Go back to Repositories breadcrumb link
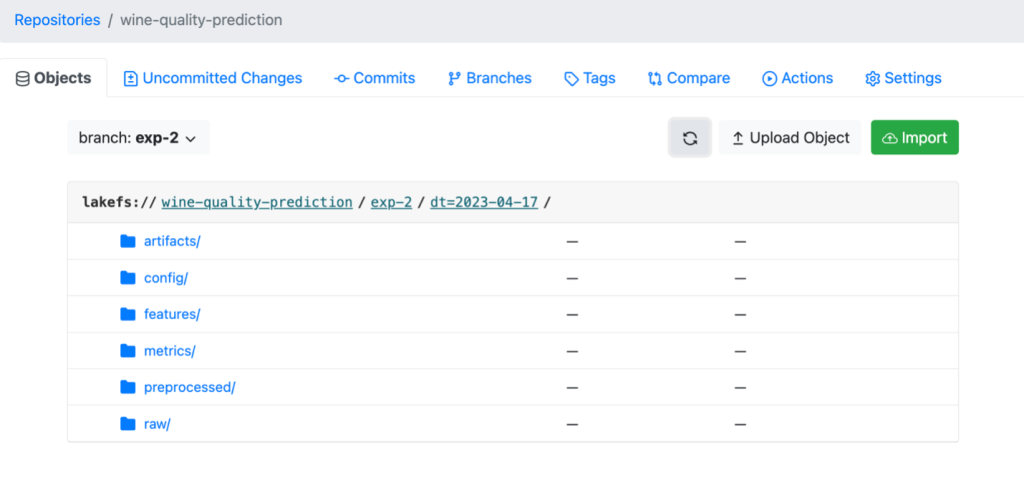 click(57, 20)
